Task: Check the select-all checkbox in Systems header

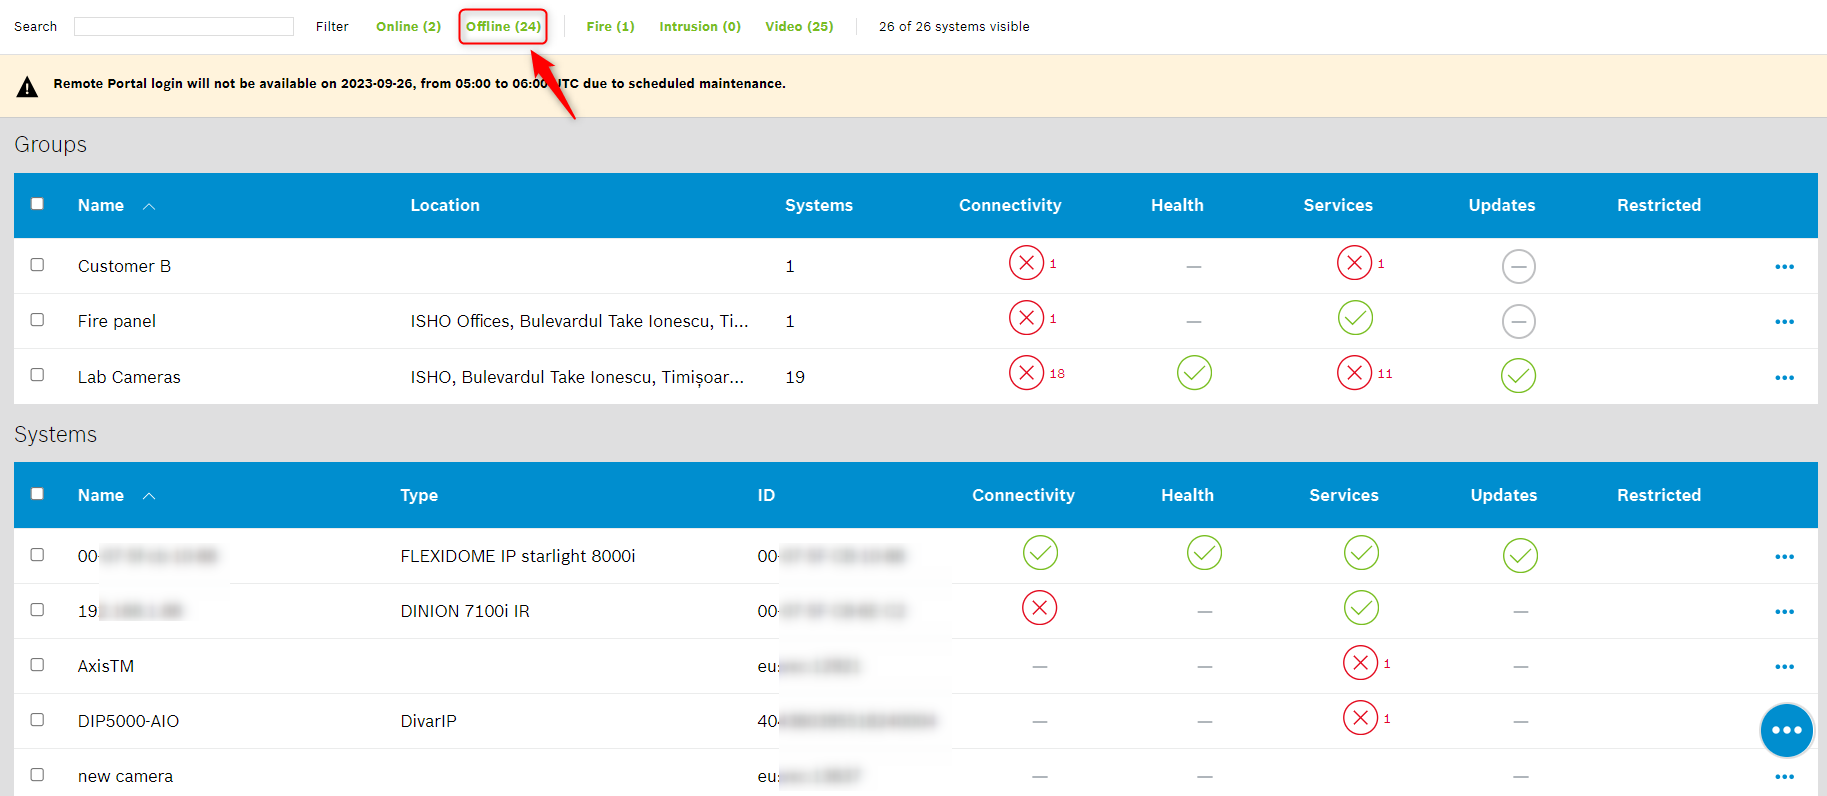Action: [37, 494]
